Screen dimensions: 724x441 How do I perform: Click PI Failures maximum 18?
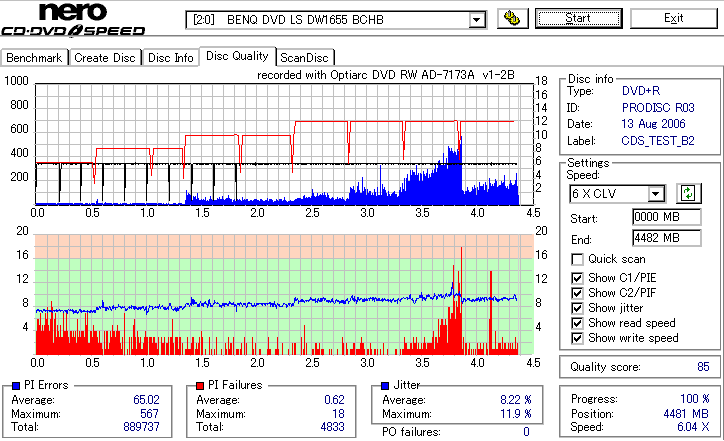coord(338,413)
